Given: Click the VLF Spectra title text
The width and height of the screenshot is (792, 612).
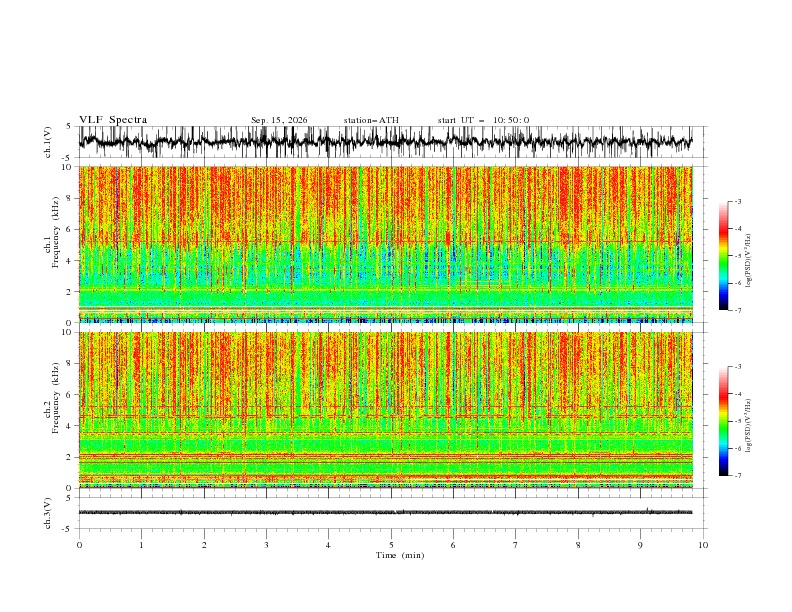Looking at the screenshot, I should (x=113, y=120).
